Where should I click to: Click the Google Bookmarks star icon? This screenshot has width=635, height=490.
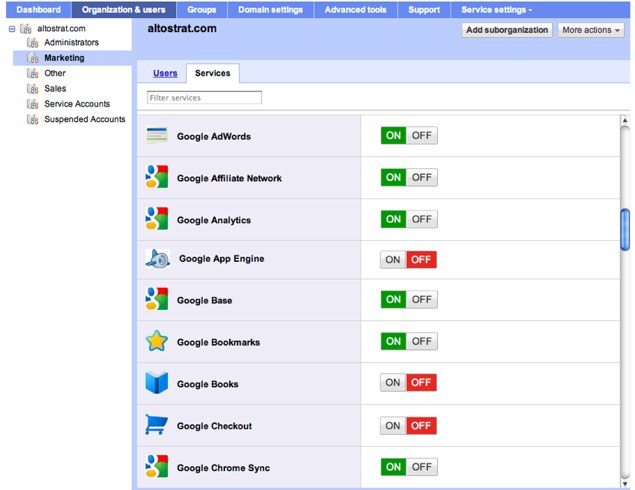point(156,341)
